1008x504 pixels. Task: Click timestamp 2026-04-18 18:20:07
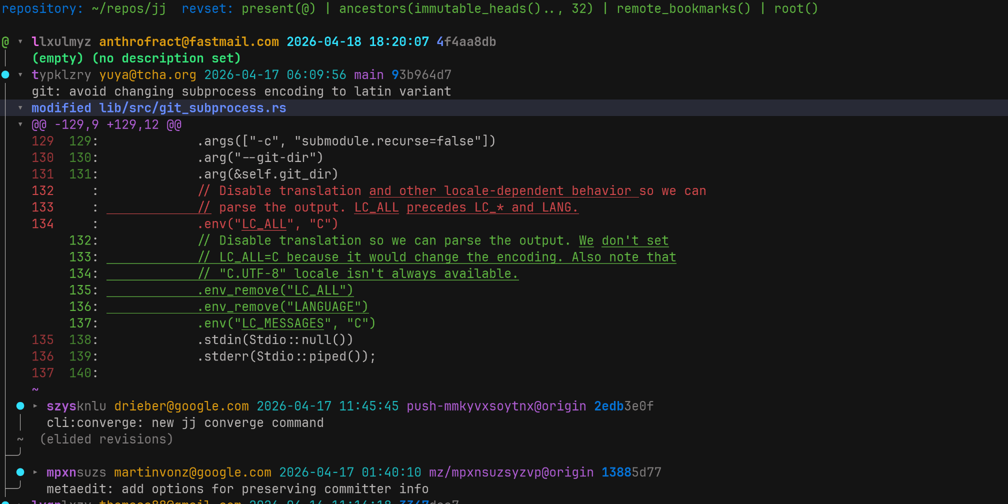358,42
